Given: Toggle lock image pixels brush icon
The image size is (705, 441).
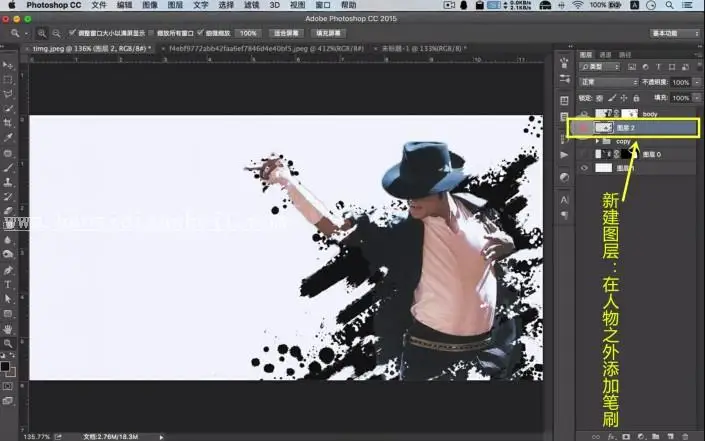Looking at the screenshot, I should (611, 98).
